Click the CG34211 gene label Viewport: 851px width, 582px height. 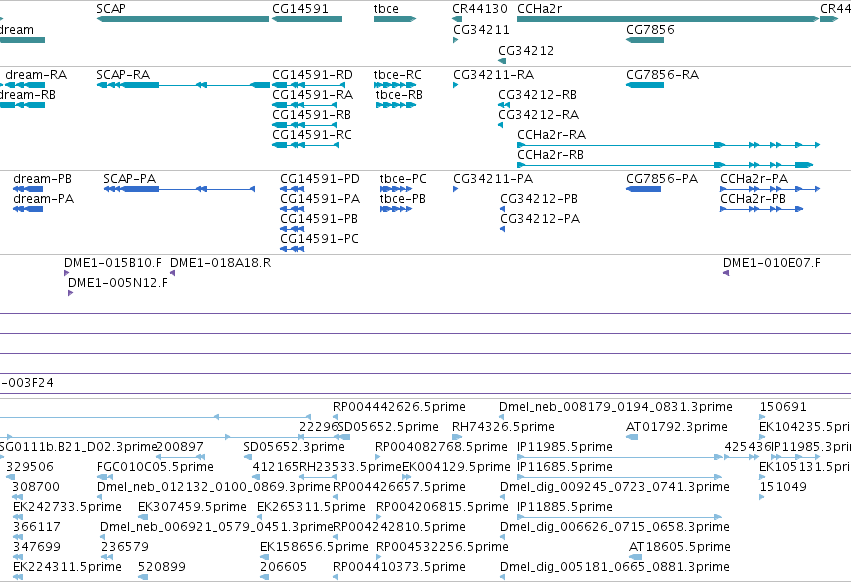[x=481, y=29]
